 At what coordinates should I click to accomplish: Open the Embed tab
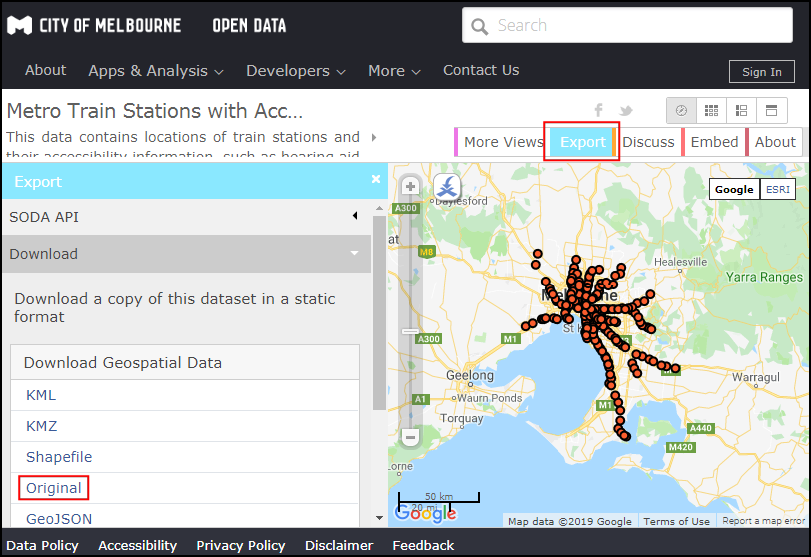(x=714, y=142)
